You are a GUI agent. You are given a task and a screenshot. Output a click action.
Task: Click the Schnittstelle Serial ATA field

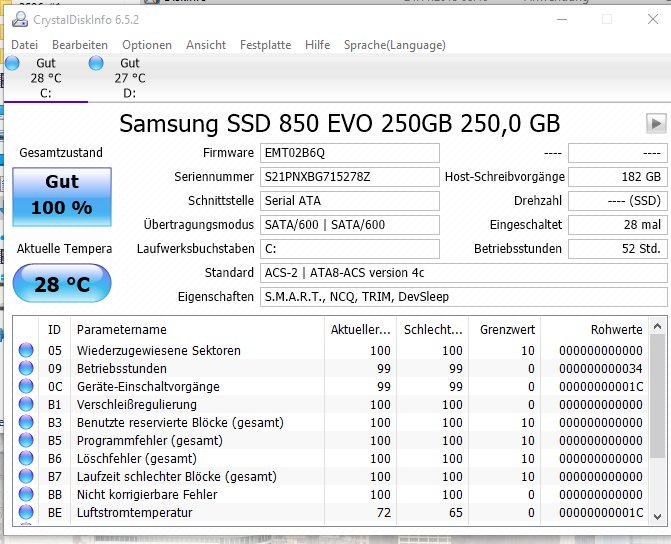[x=350, y=201]
